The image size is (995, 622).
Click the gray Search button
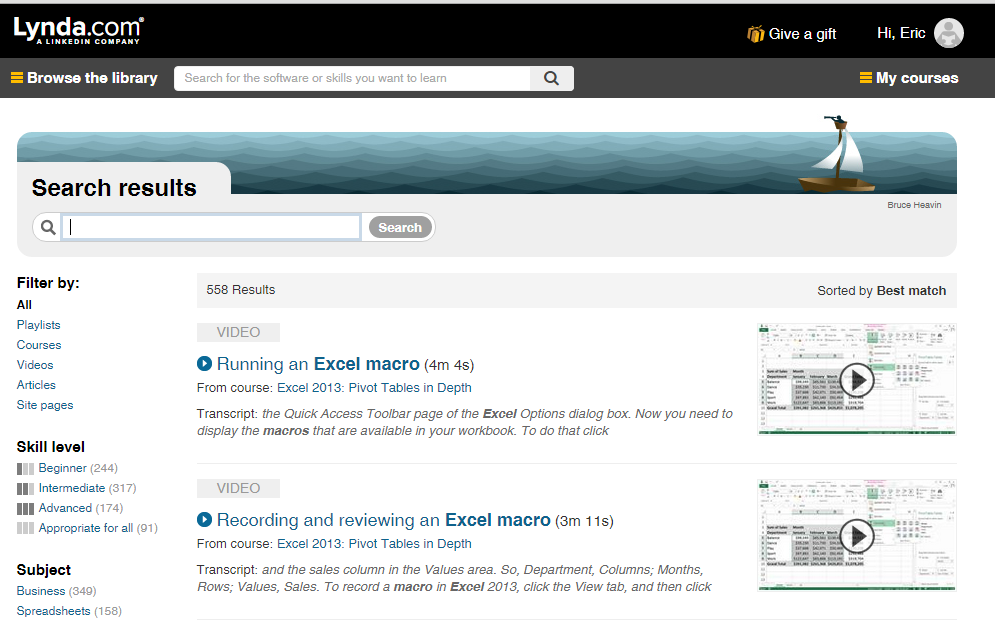pyautogui.click(x=400, y=227)
